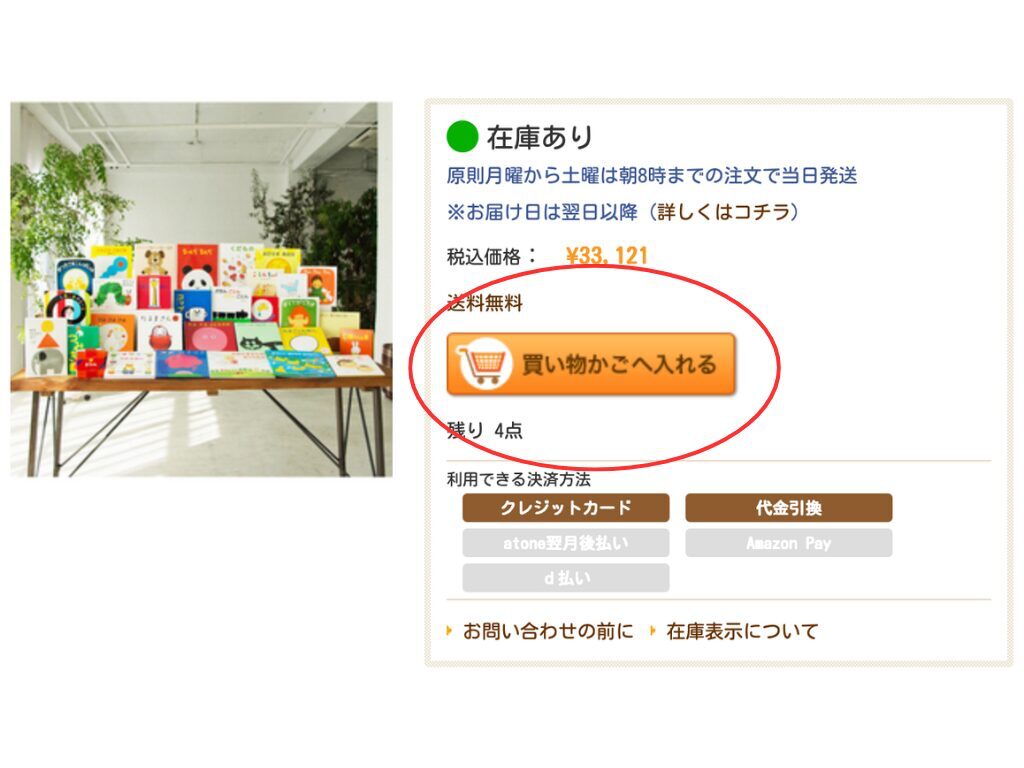1024x768 pixels.
Task: Click the 送料無料 free shipping label
Action: pyautogui.click(x=485, y=303)
